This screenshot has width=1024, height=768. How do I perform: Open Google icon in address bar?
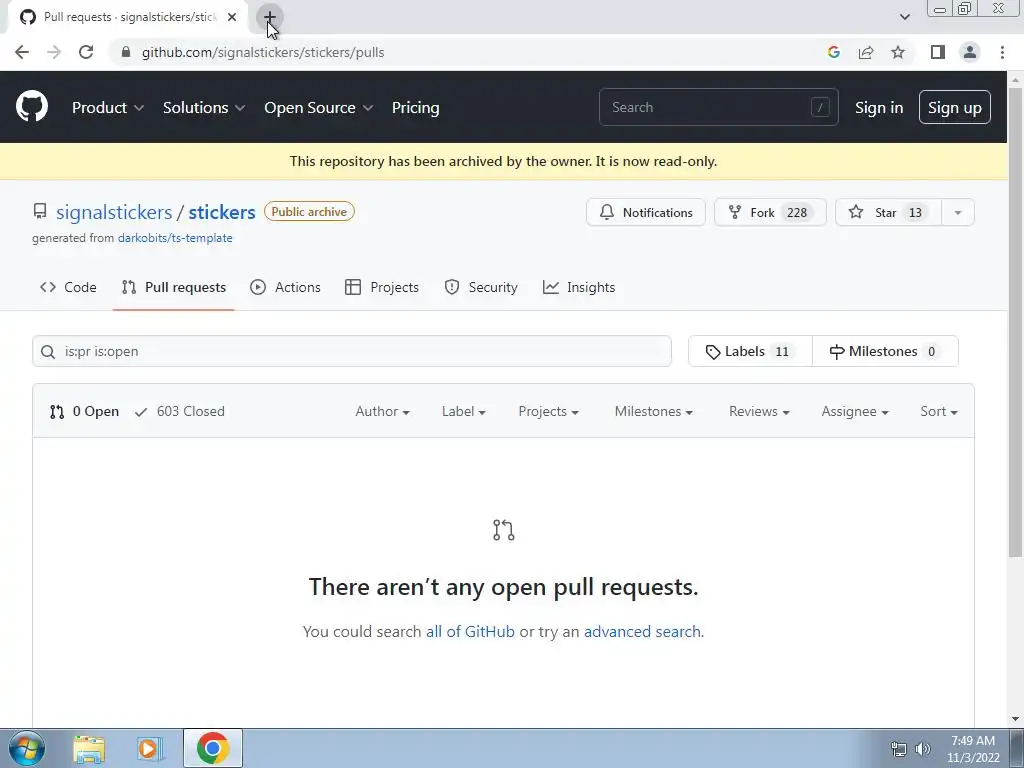(x=833, y=52)
